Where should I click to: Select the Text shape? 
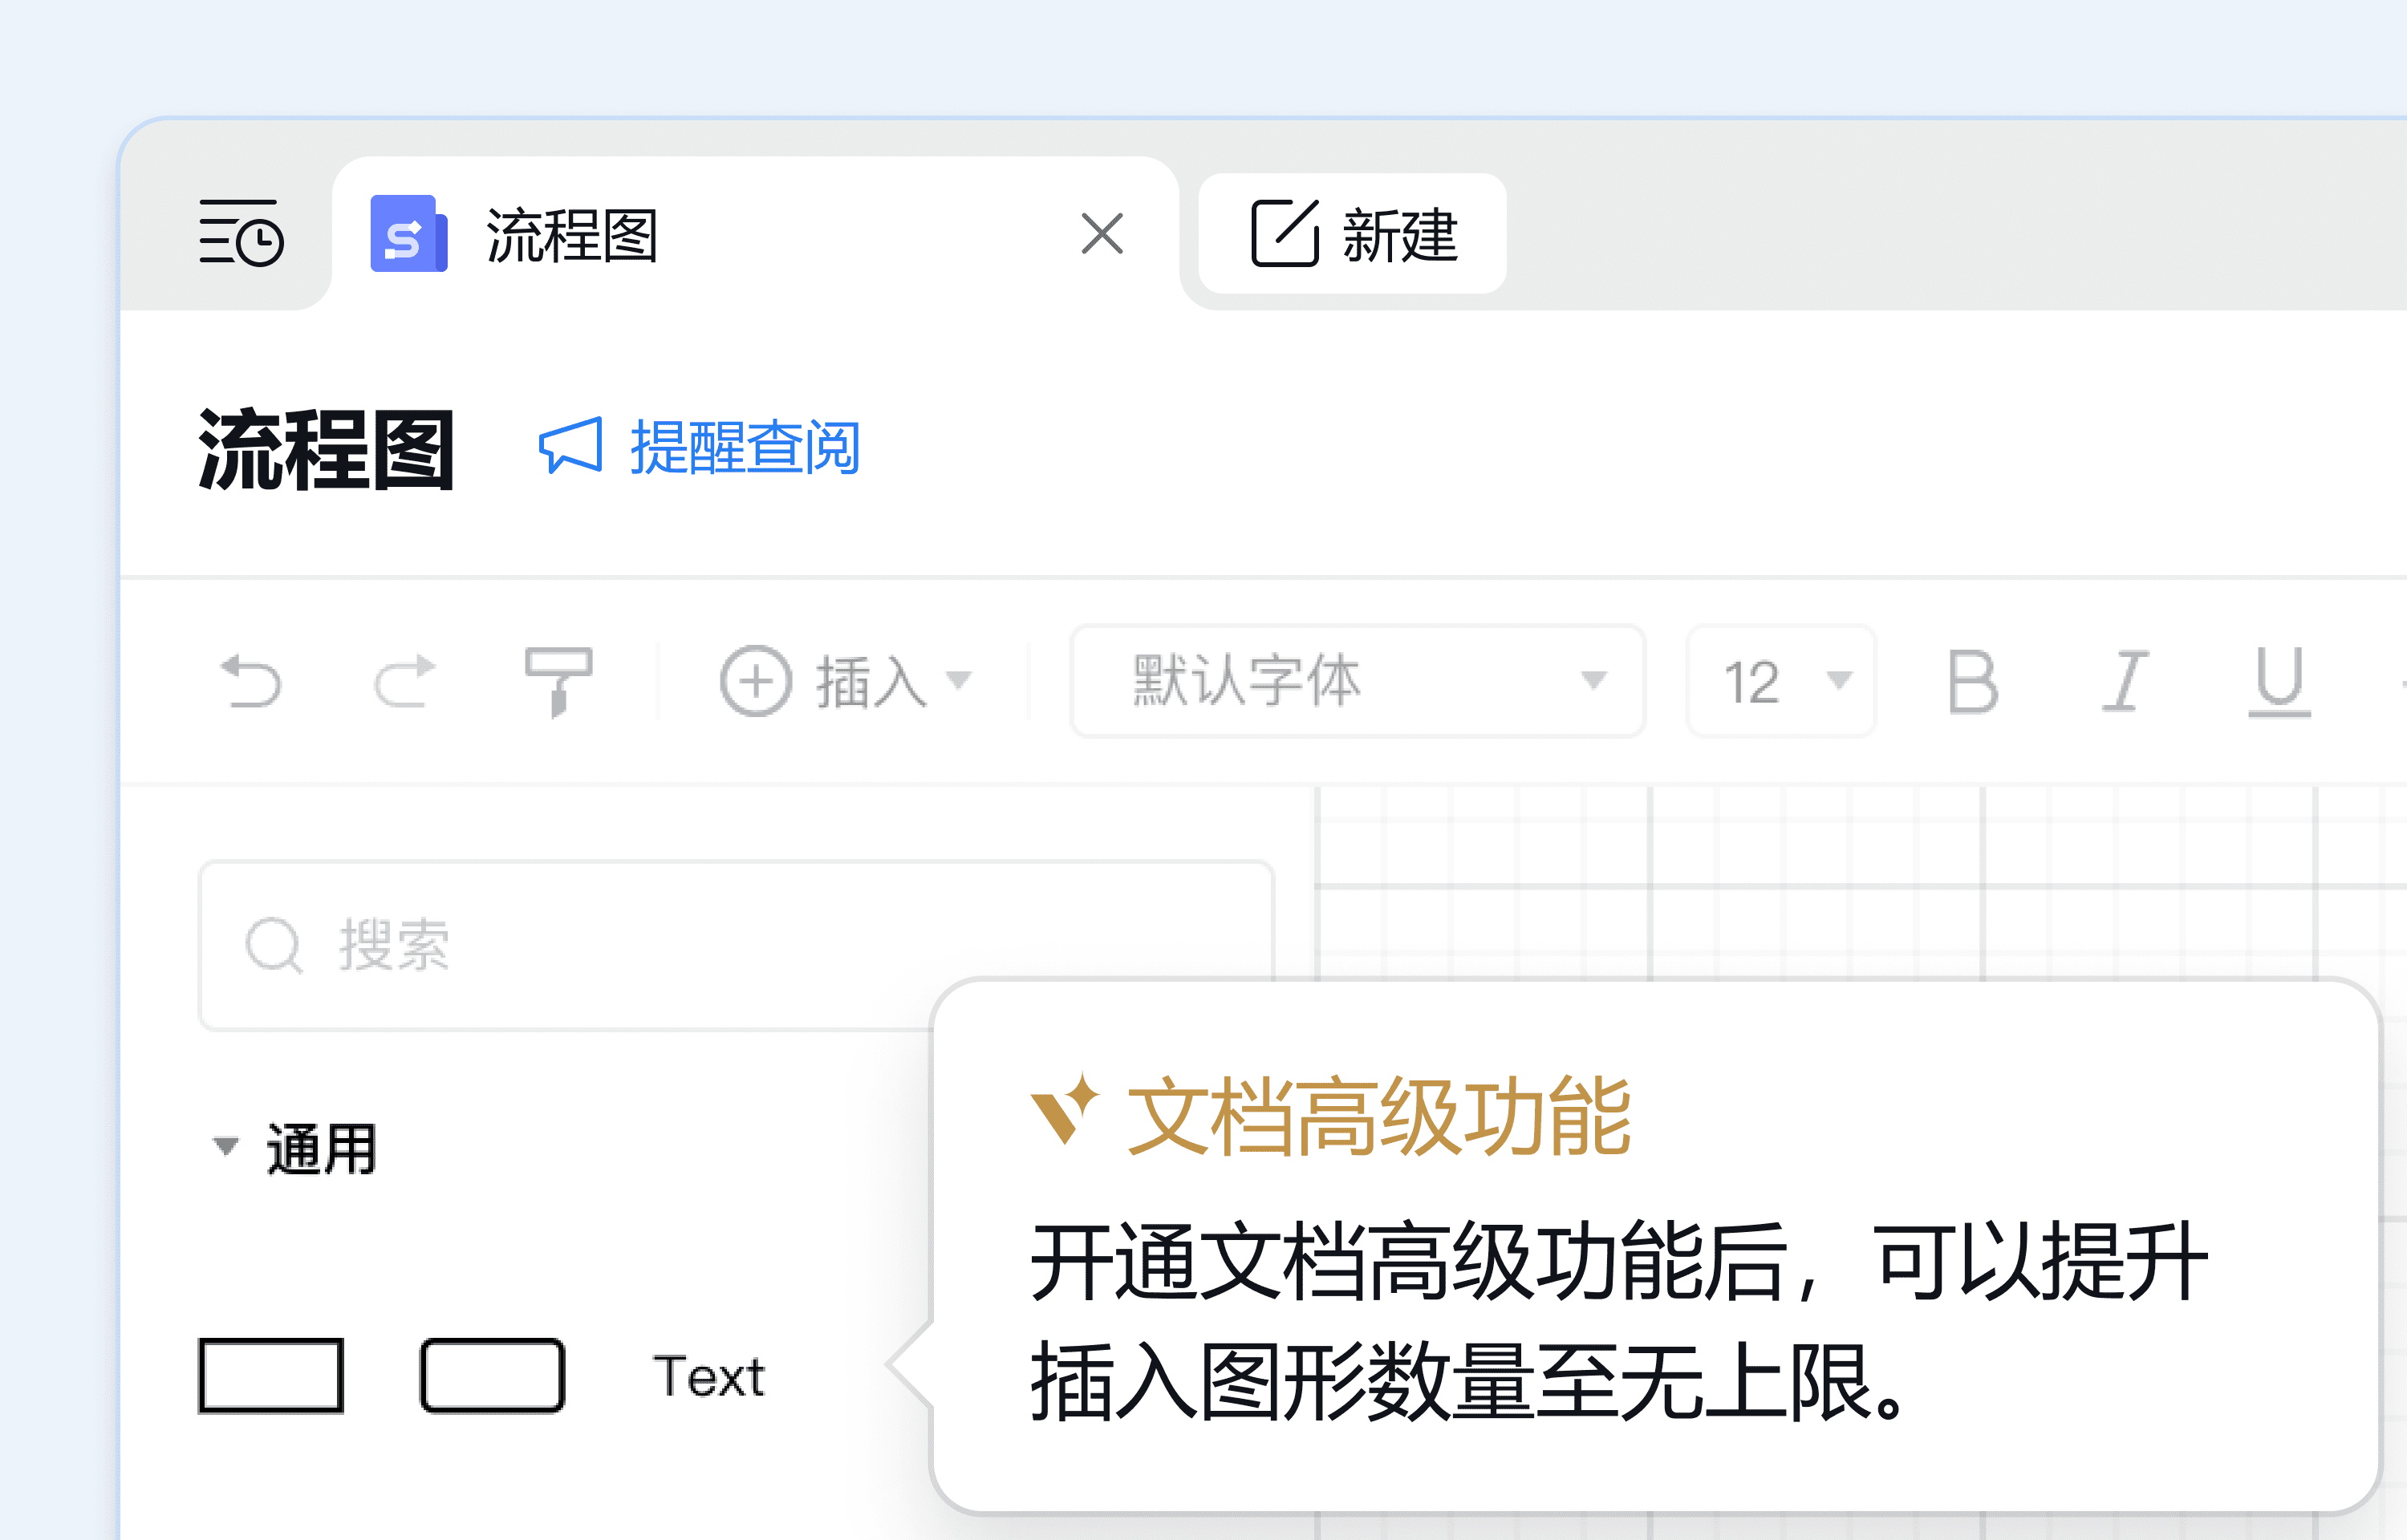click(709, 1376)
